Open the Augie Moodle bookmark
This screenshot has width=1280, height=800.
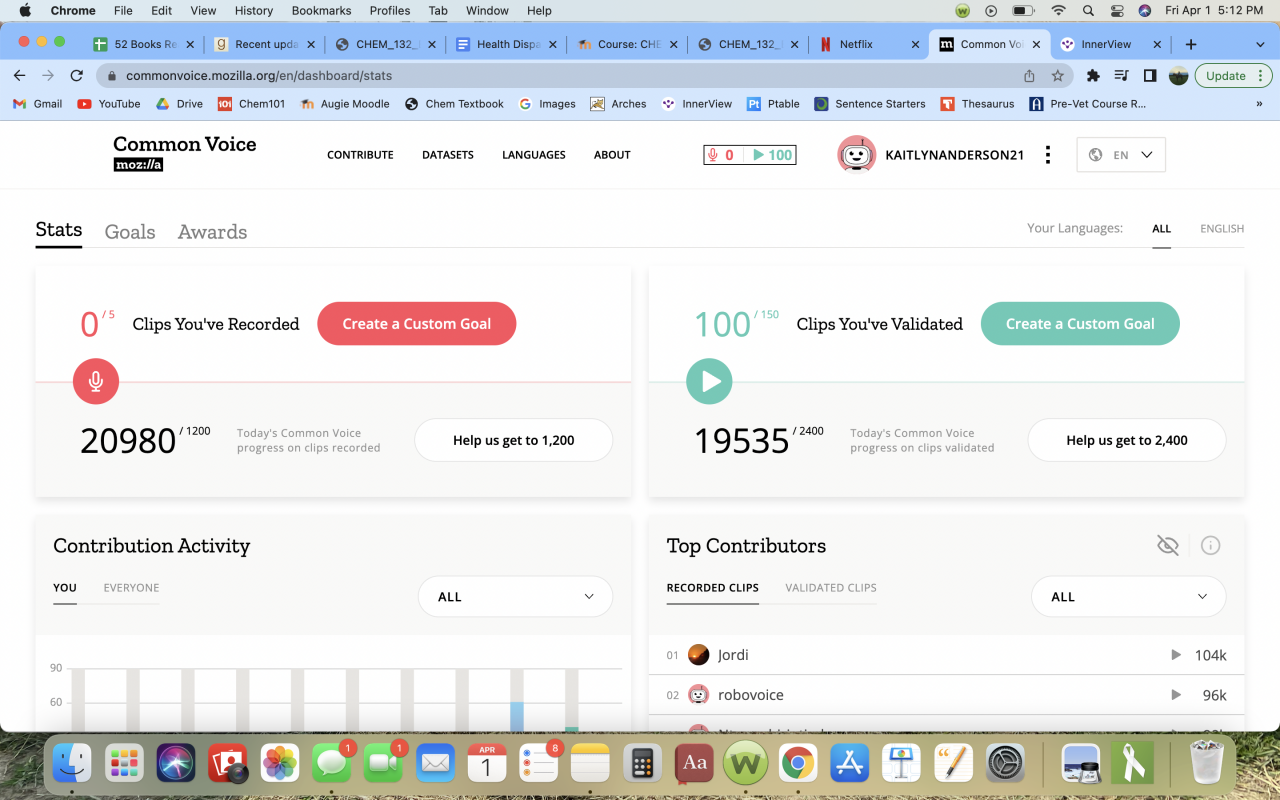coord(345,104)
